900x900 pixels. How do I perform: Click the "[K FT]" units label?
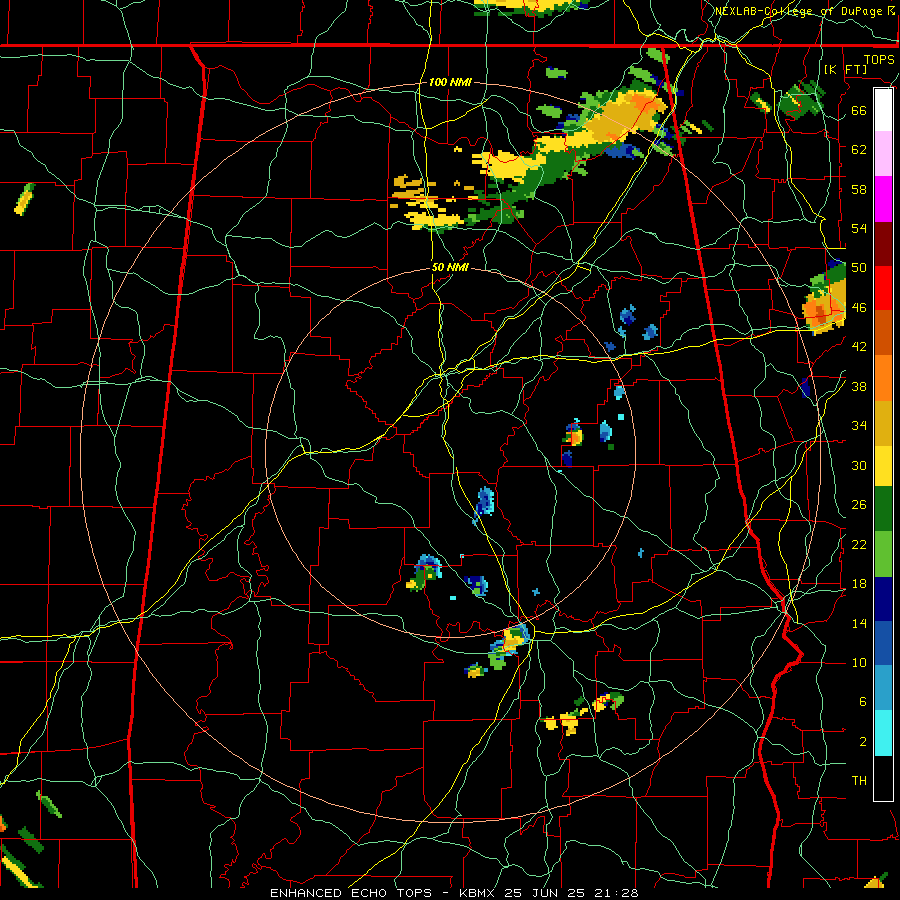coord(845,69)
